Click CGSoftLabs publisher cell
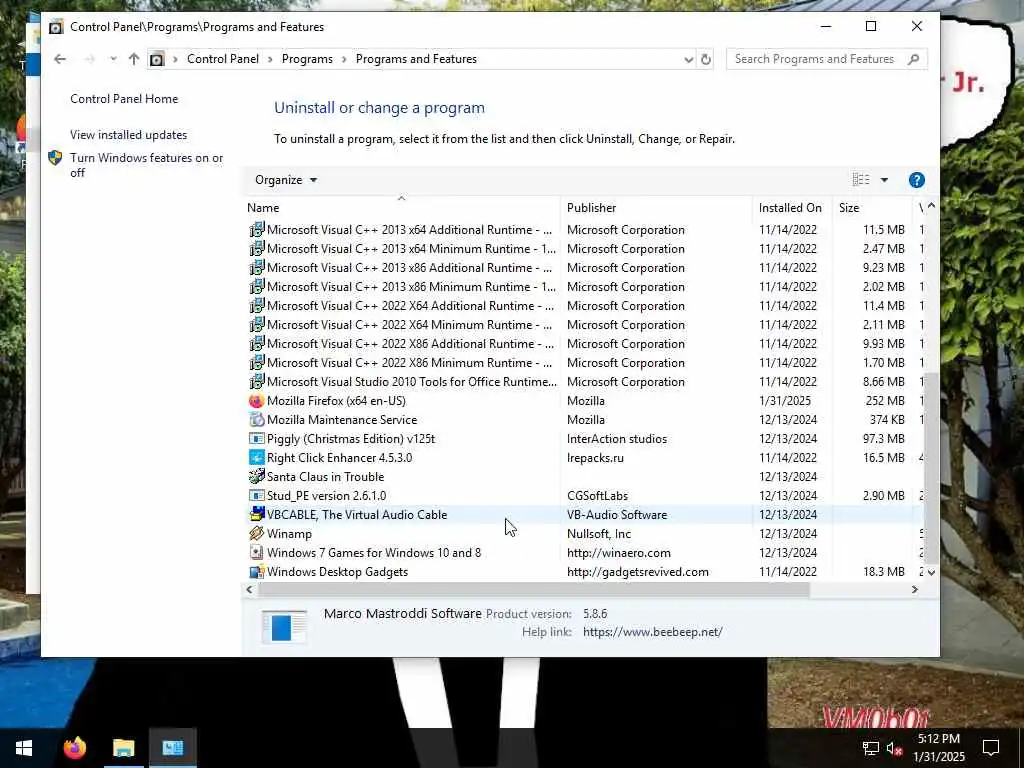Image resolution: width=1024 pixels, height=768 pixels. pos(597,496)
